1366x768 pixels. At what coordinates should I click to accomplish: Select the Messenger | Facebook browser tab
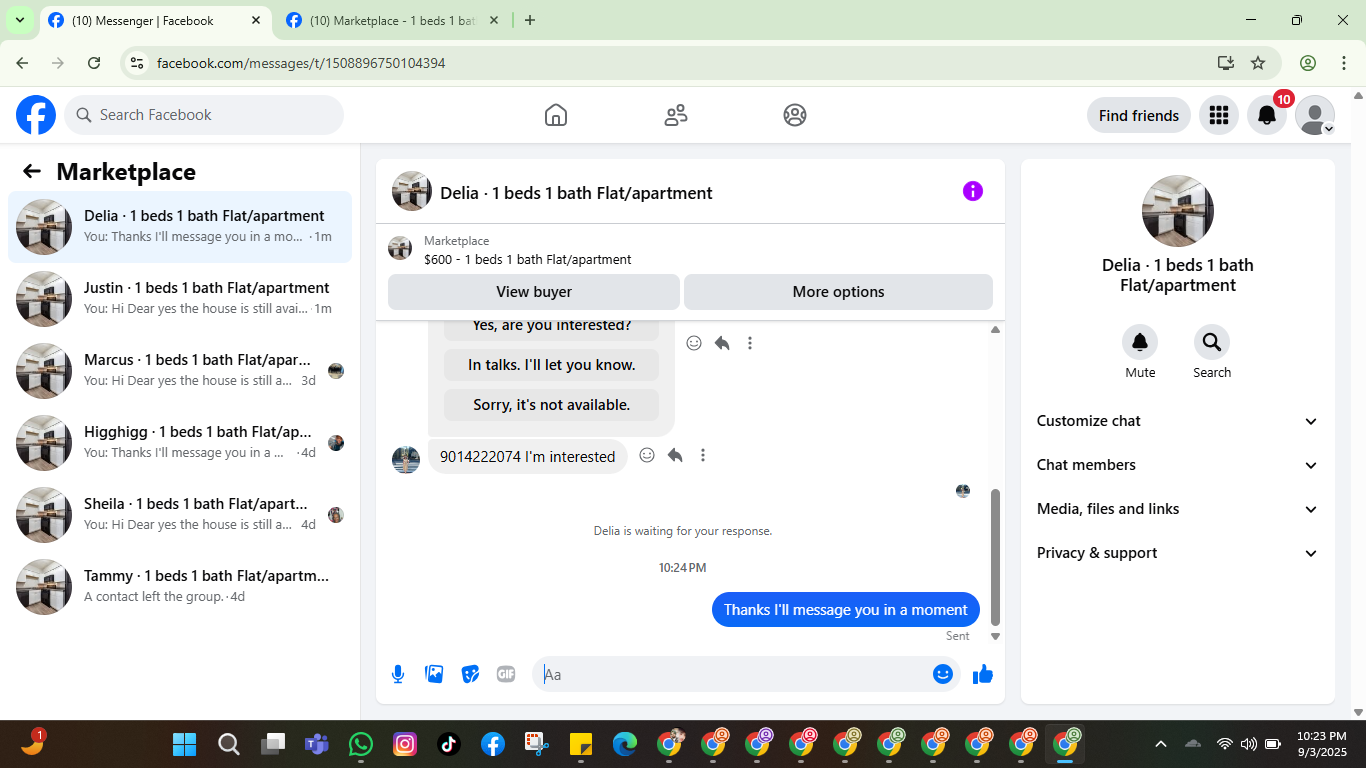(155, 20)
